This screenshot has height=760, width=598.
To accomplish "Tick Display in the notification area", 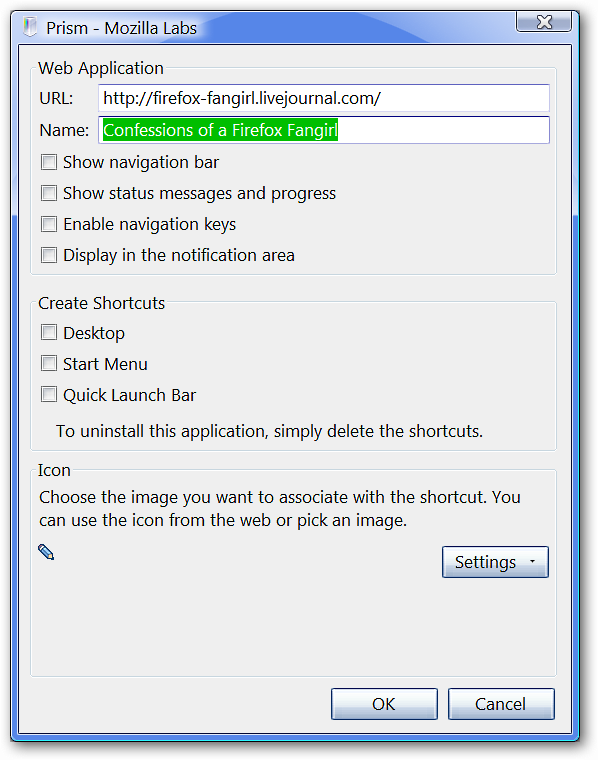I will pos(49,255).
